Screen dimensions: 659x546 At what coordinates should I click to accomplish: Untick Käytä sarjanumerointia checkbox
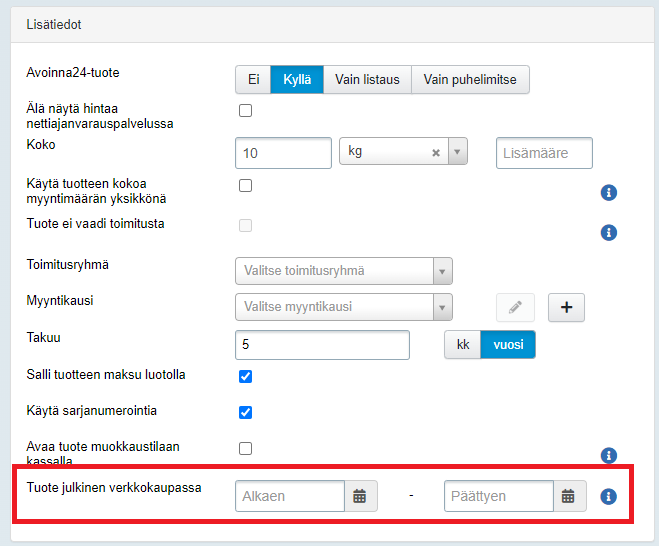click(245, 412)
